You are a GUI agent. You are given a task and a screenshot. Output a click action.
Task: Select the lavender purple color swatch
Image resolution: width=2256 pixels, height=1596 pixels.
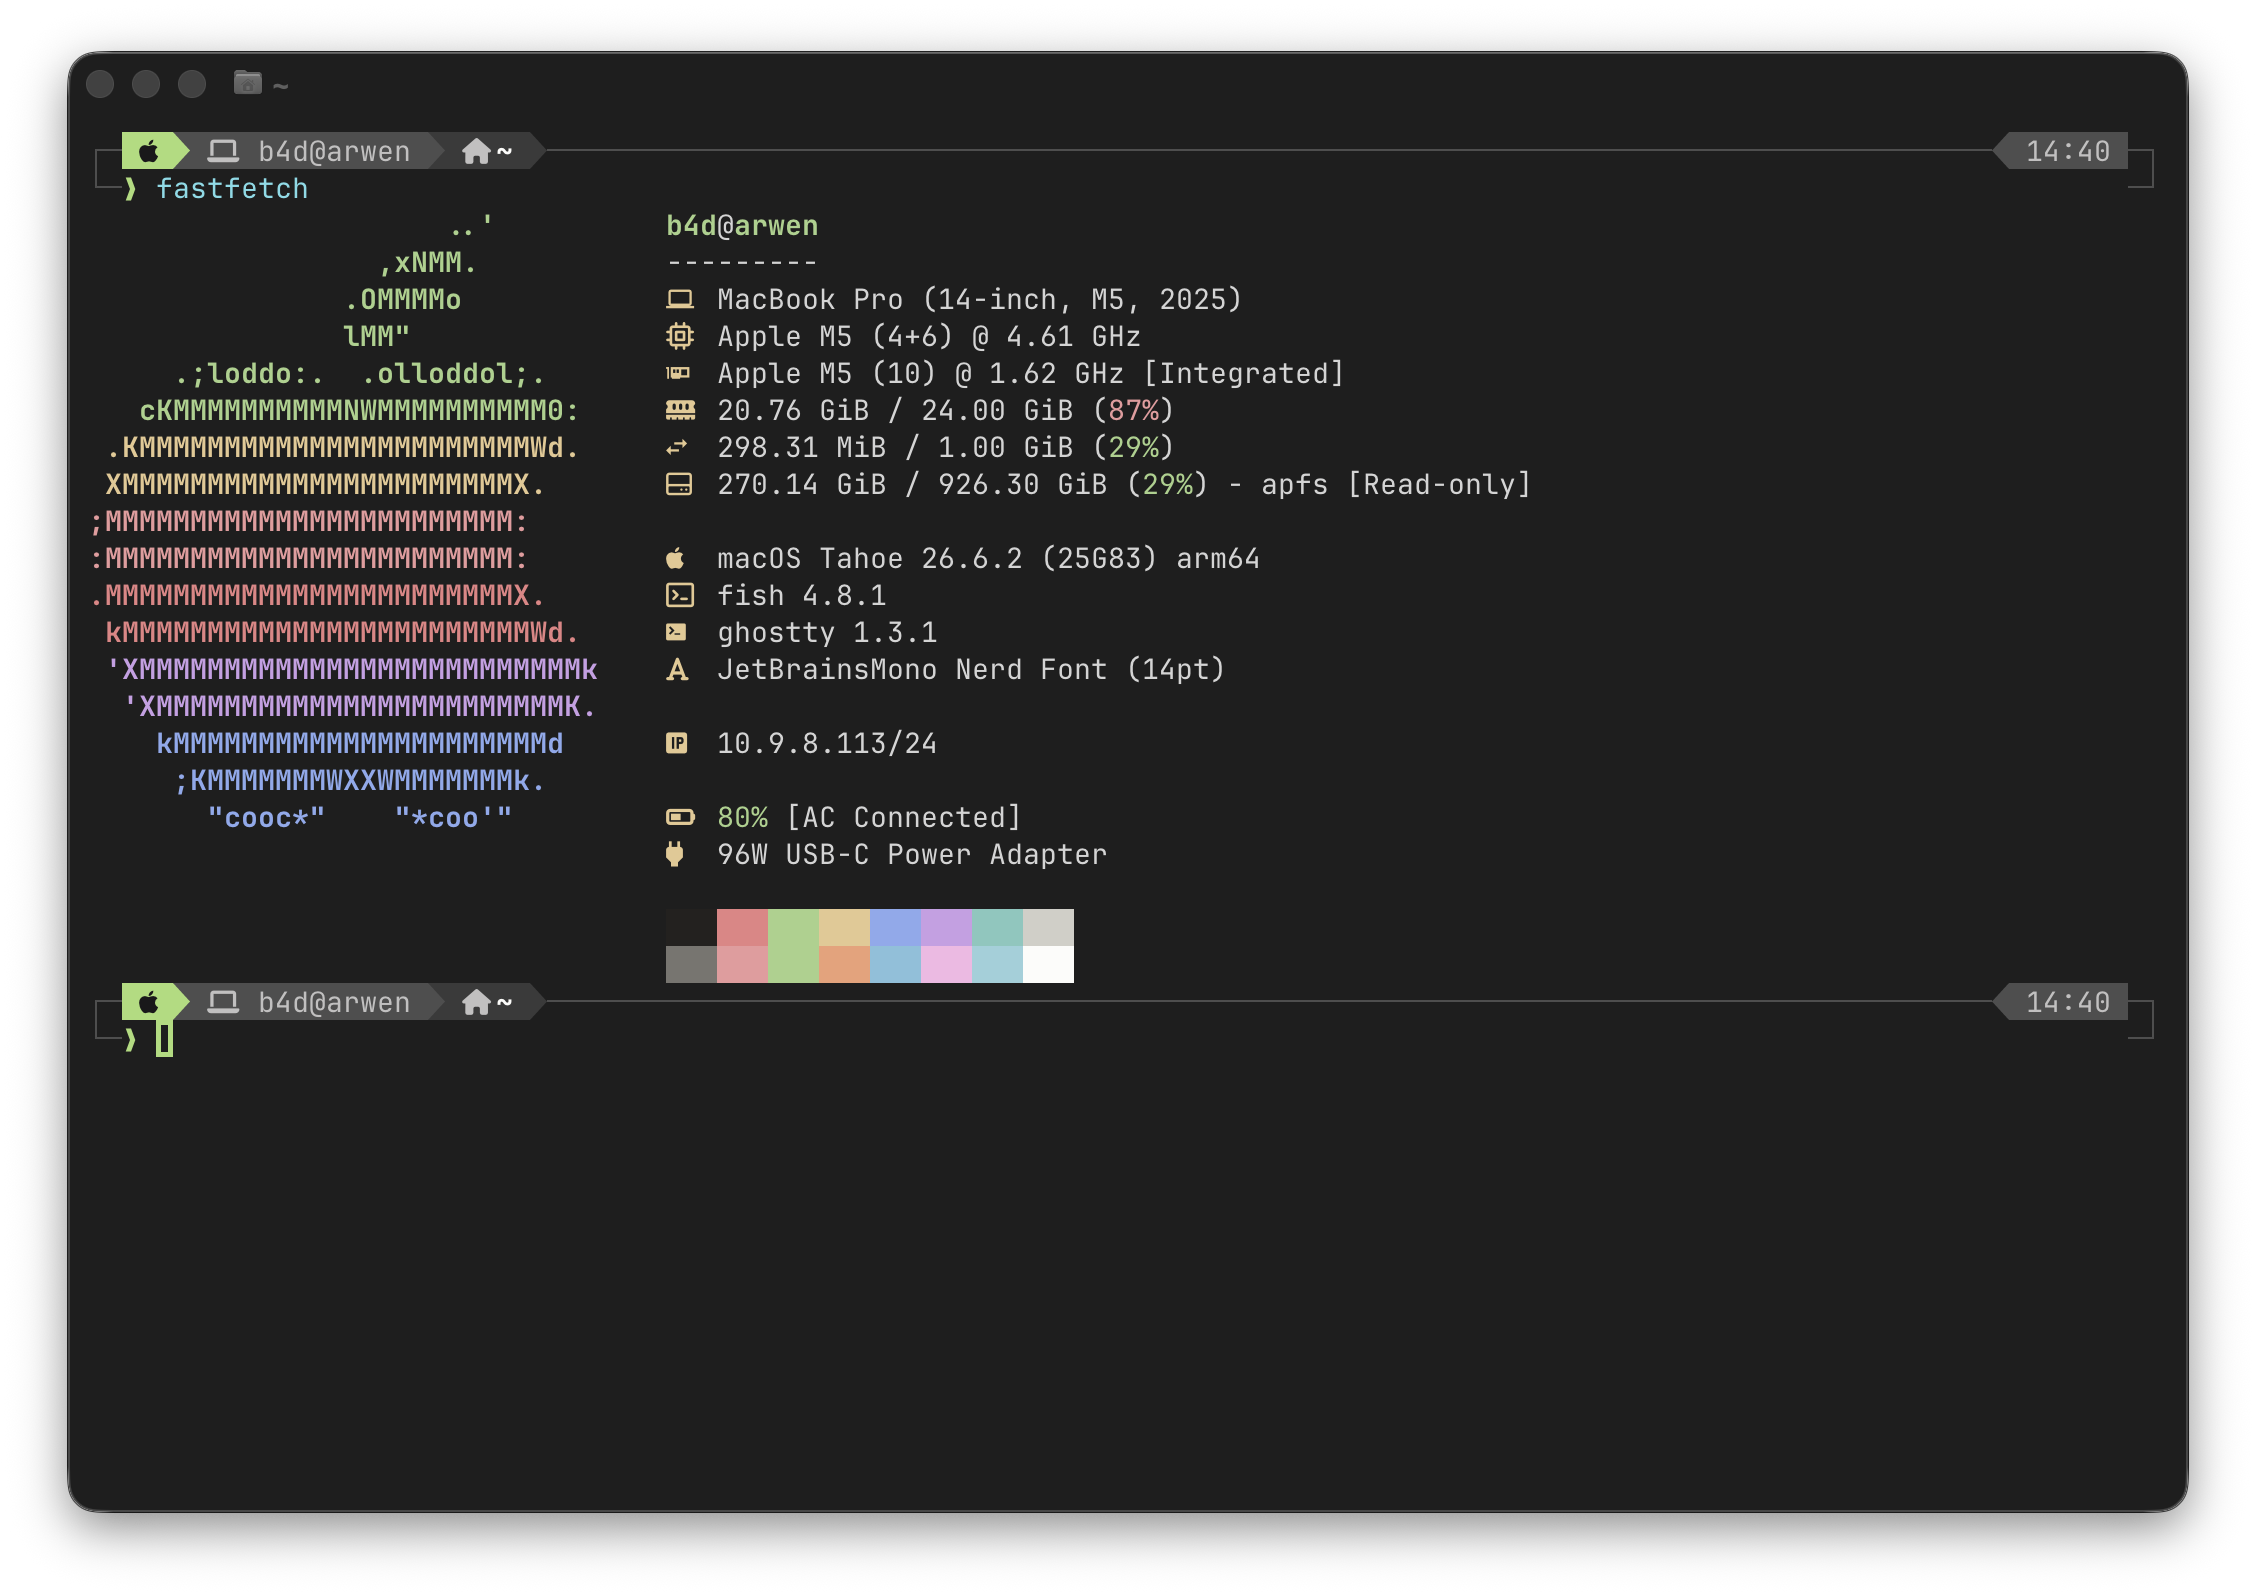946,927
